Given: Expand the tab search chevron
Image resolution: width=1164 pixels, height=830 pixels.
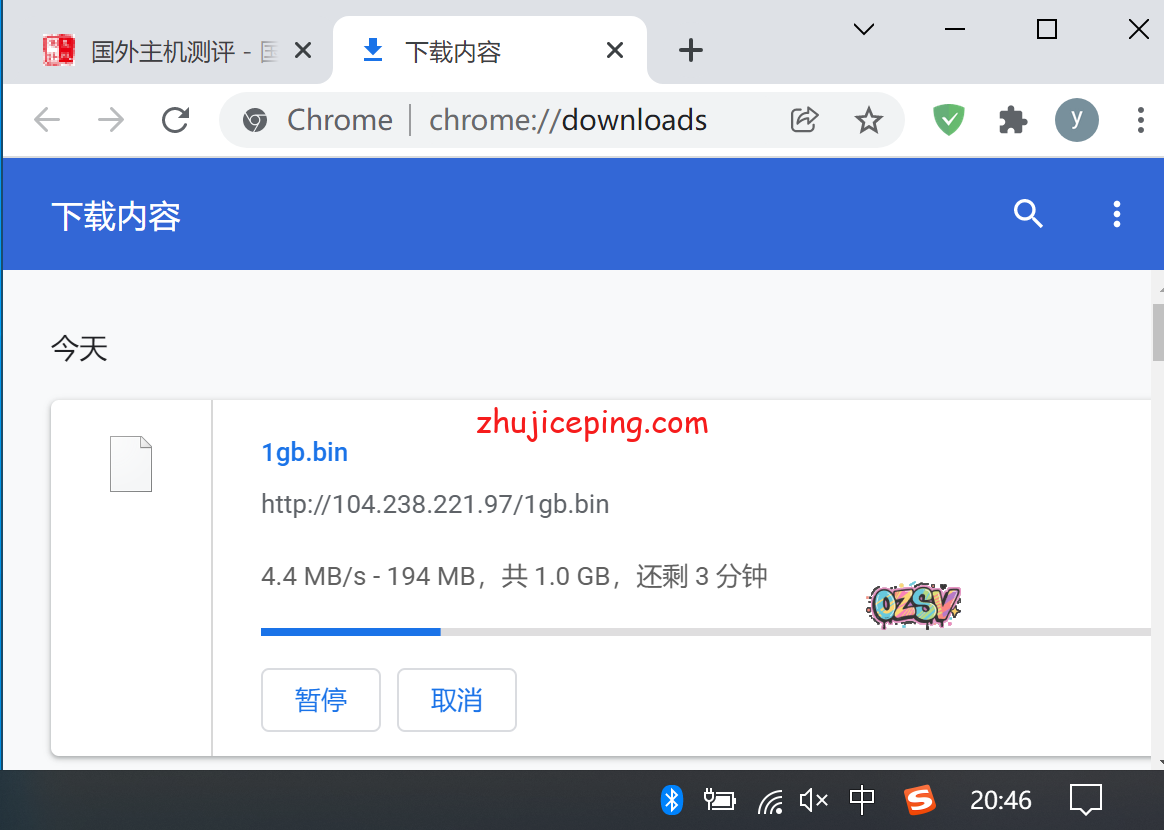Looking at the screenshot, I should 864,29.
